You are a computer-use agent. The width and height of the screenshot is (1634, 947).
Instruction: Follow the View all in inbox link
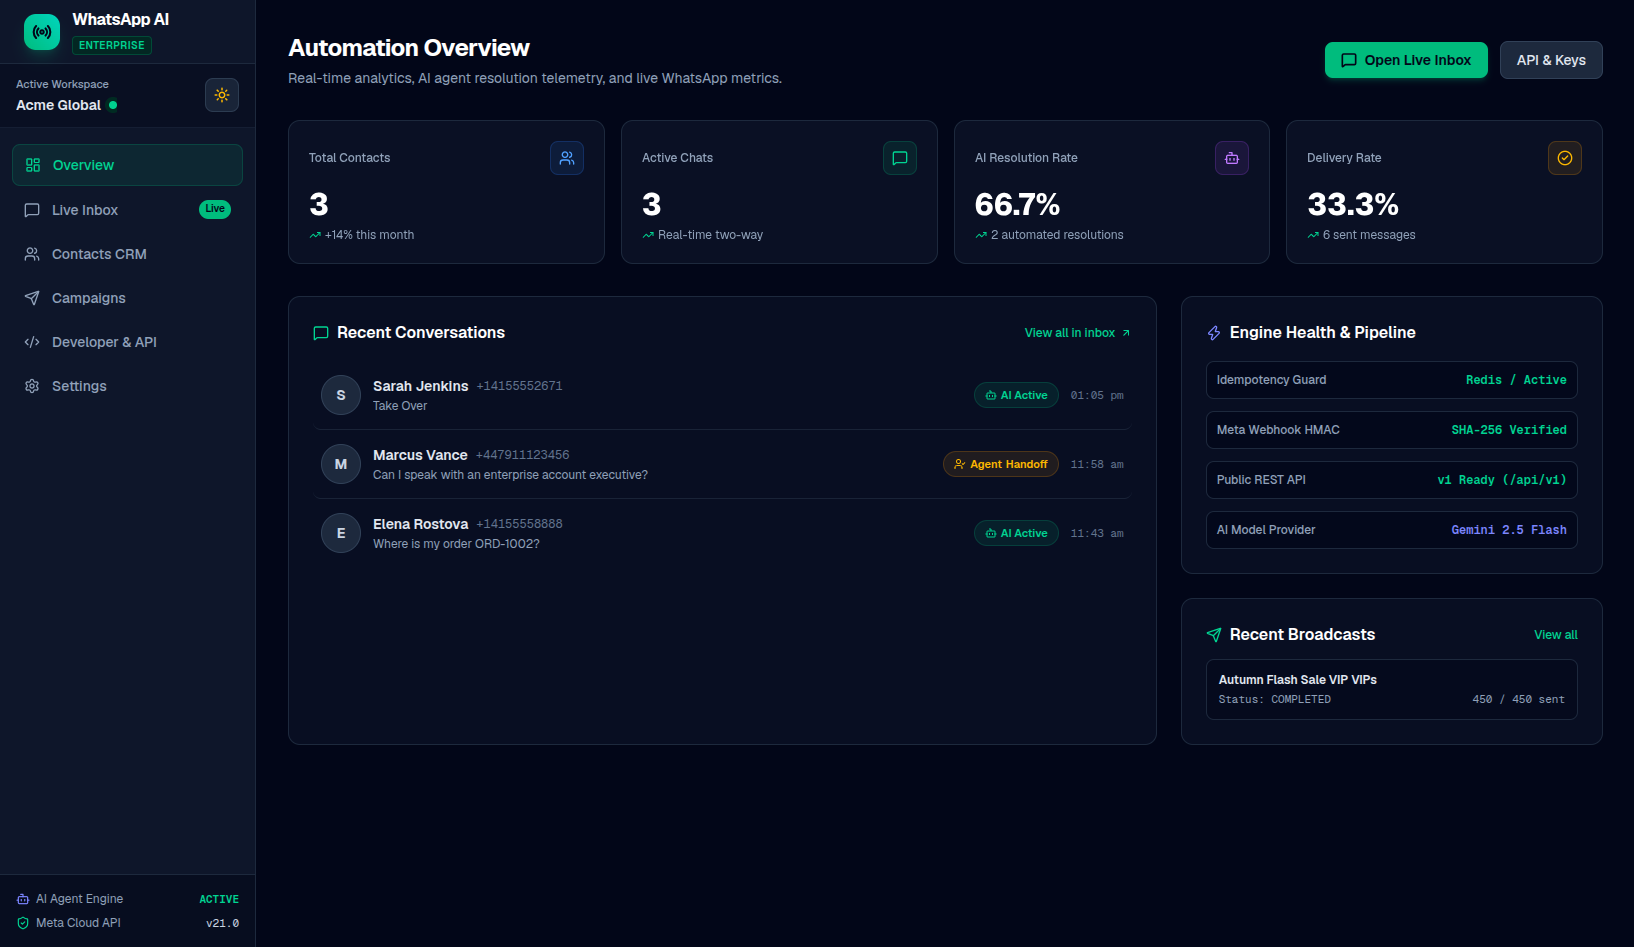1077,333
